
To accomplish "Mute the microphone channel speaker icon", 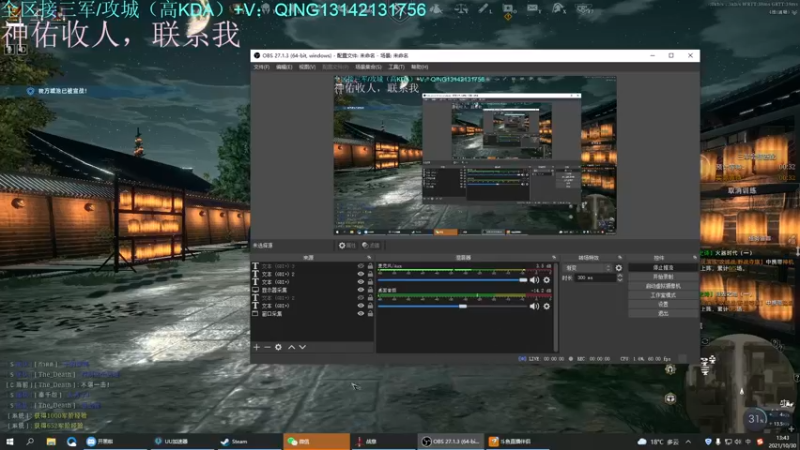I will (x=534, y=280).
